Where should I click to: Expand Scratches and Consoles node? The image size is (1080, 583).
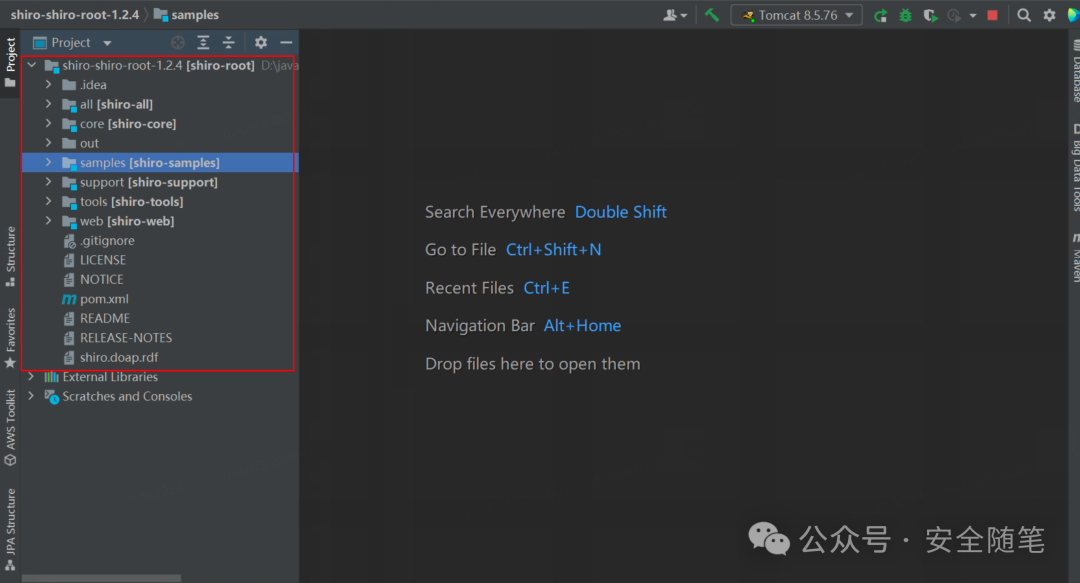click(x=31, y=396)
